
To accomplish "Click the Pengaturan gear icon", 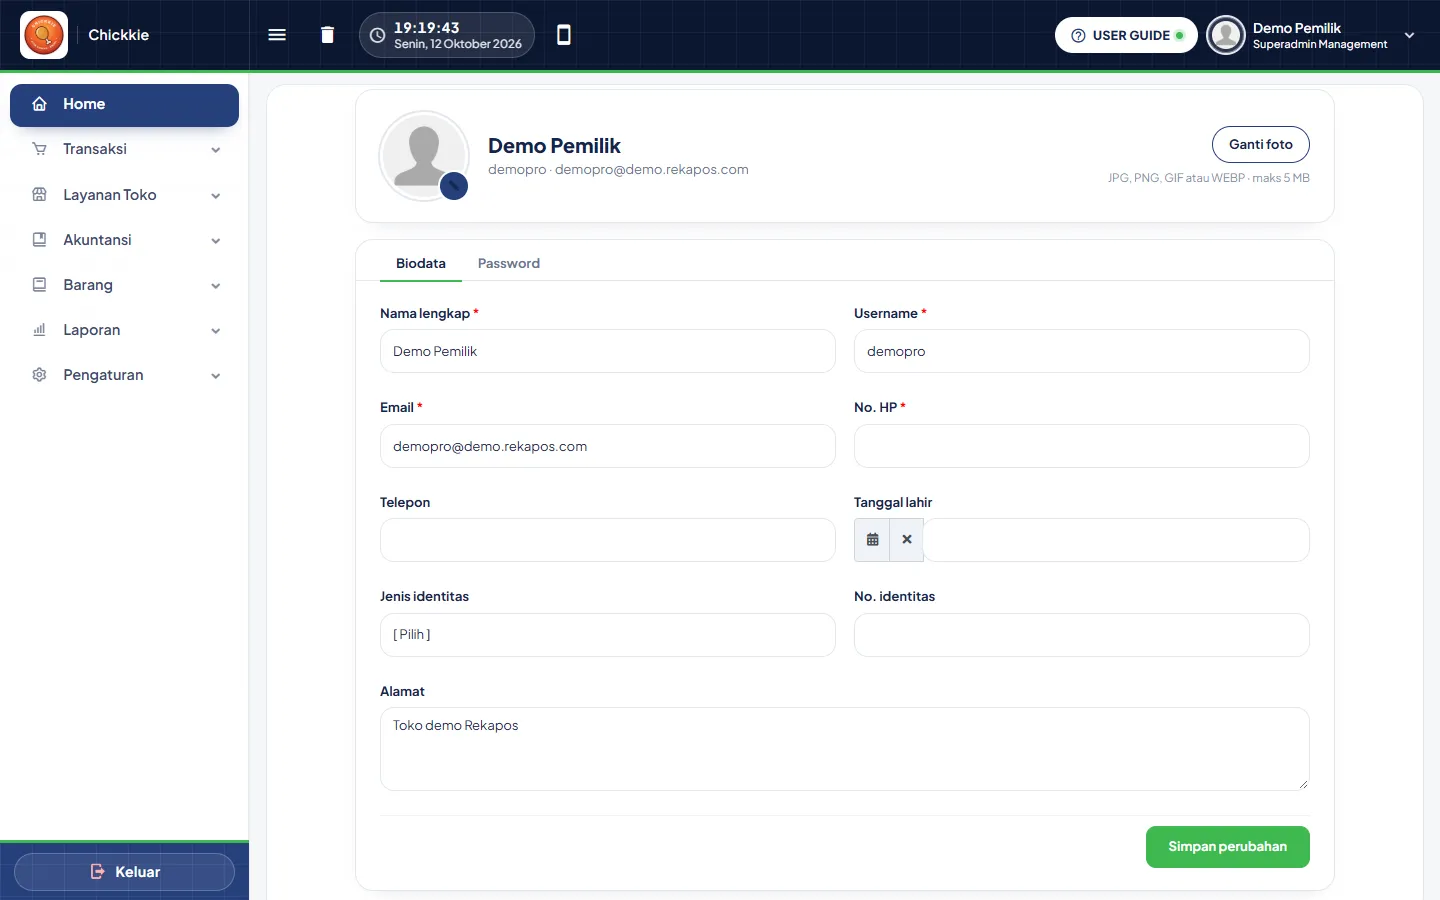I will [x=40, y=375].
